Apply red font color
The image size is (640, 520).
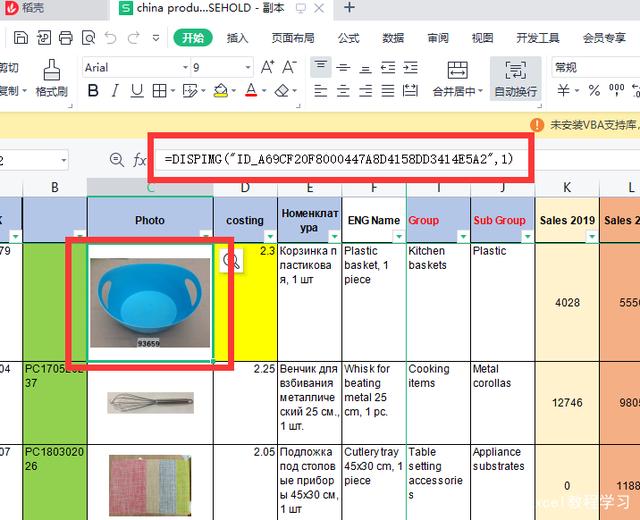[x=251, y=90]
